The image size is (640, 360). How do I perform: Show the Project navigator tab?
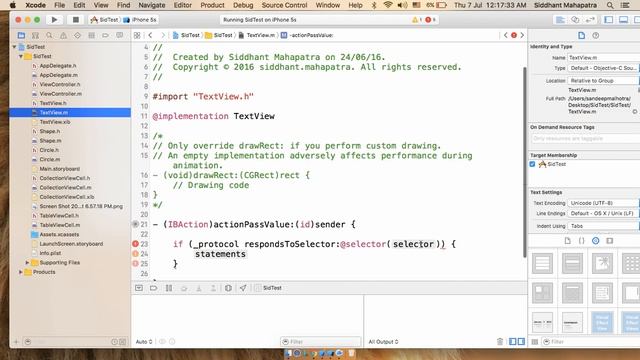(x=21, y=36)
